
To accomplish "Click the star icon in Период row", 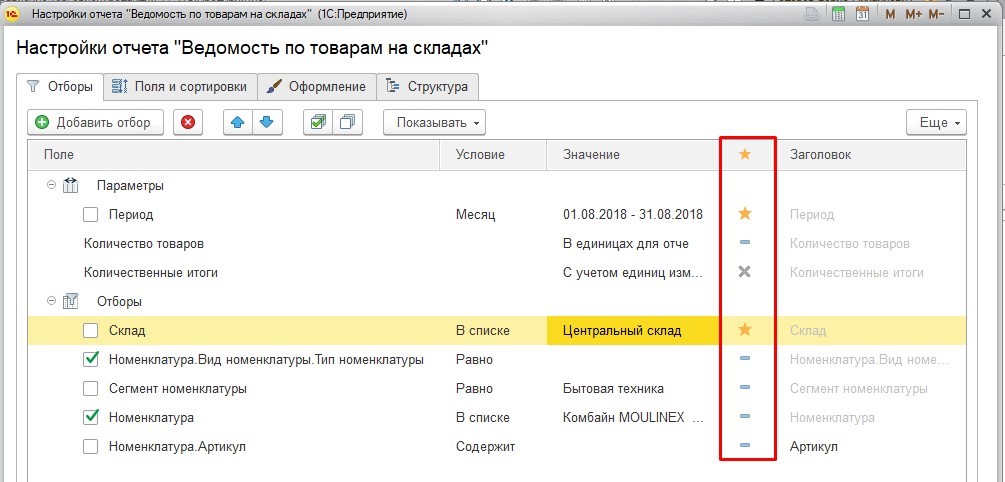I will click(744, 214).
